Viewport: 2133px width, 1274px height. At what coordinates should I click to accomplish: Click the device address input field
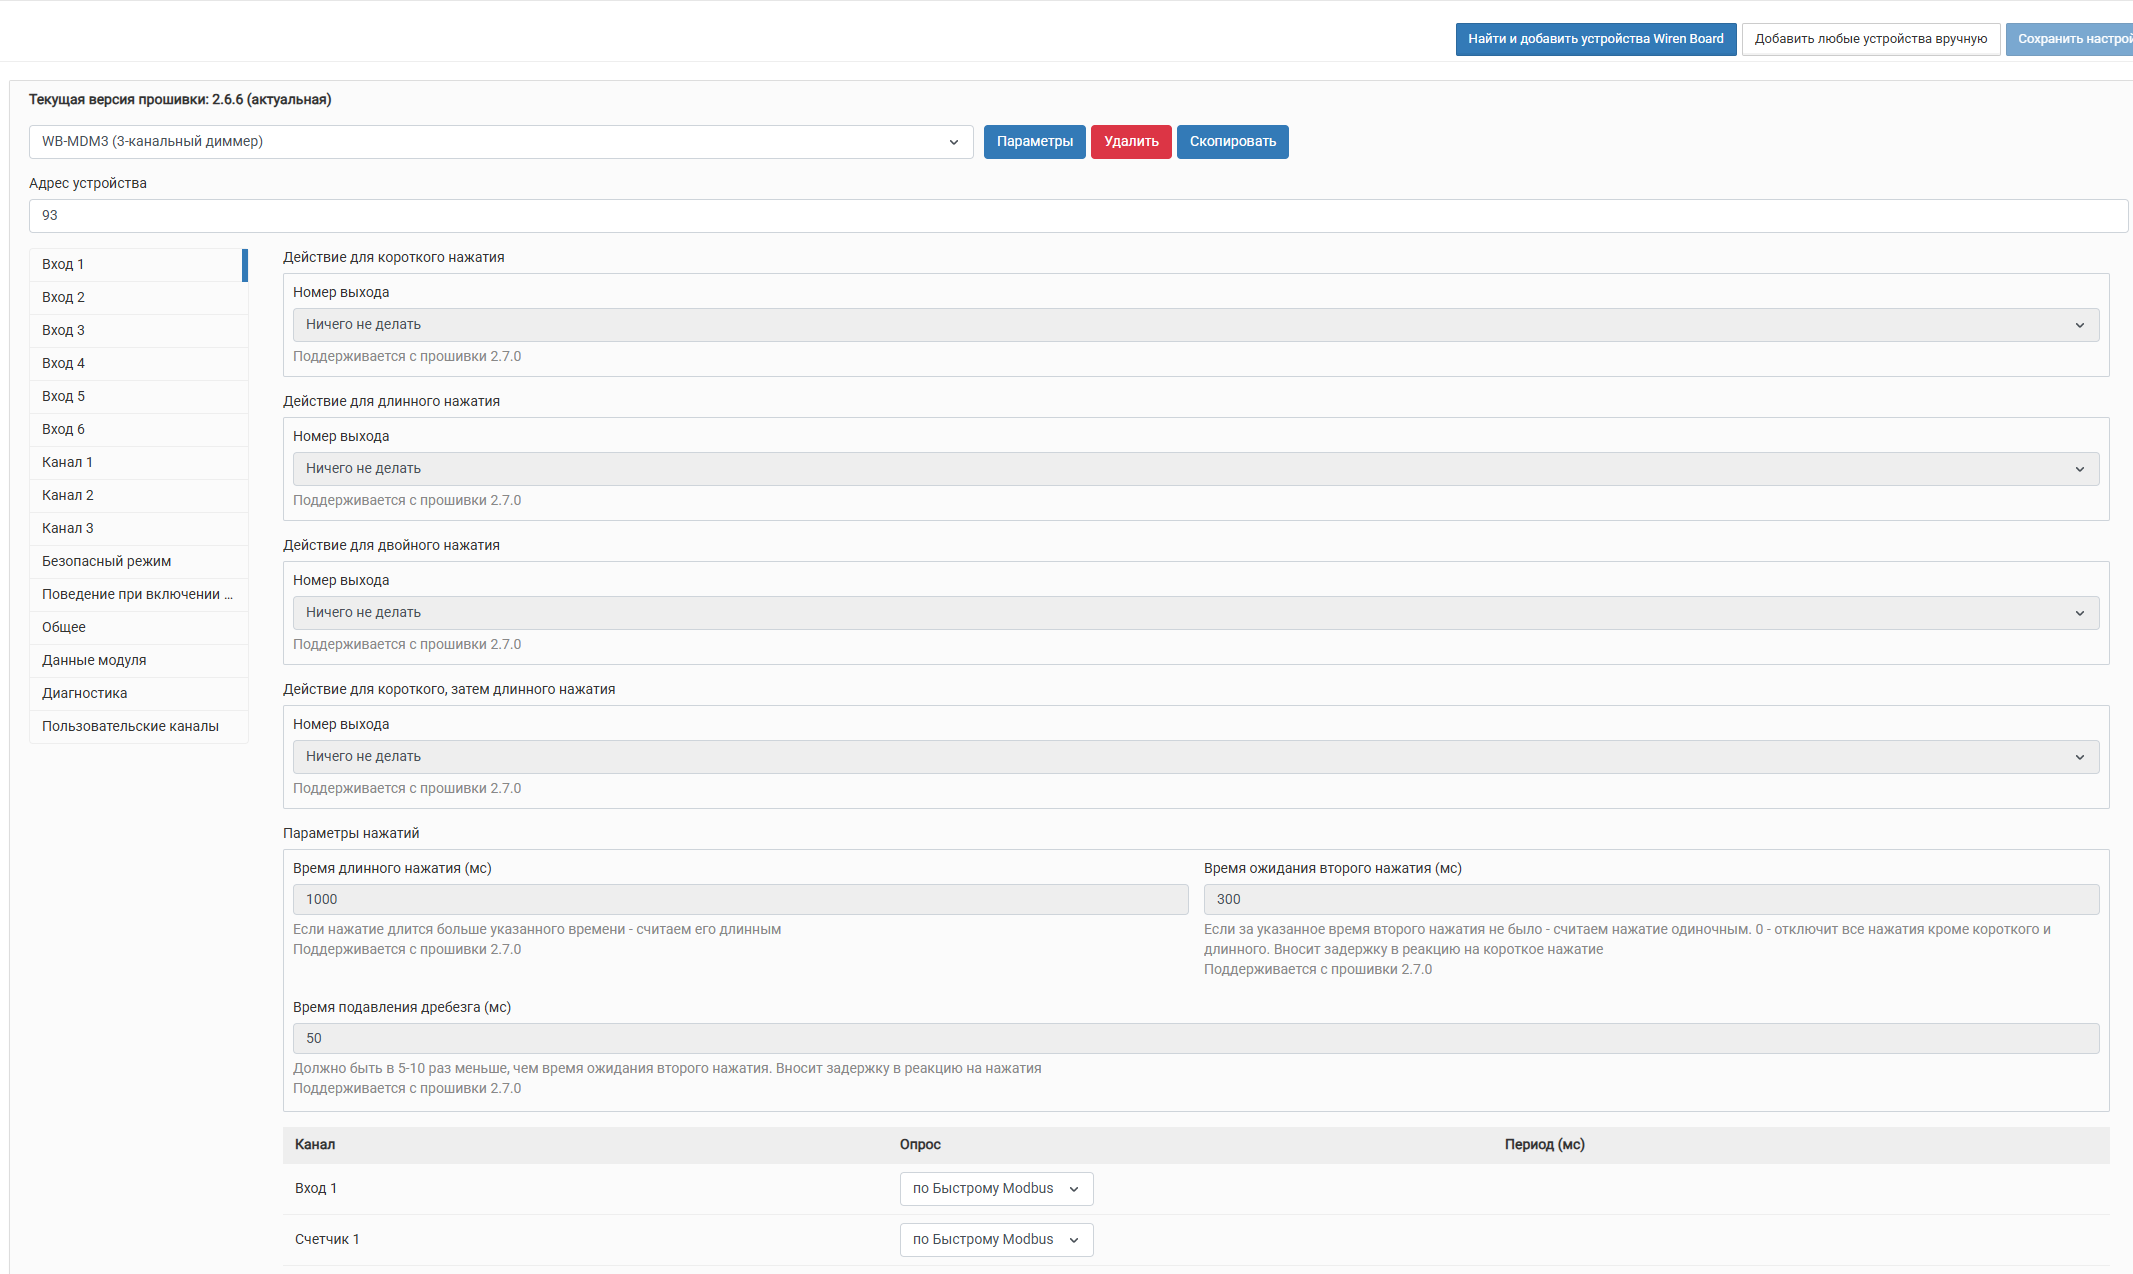coord(1077,216)
